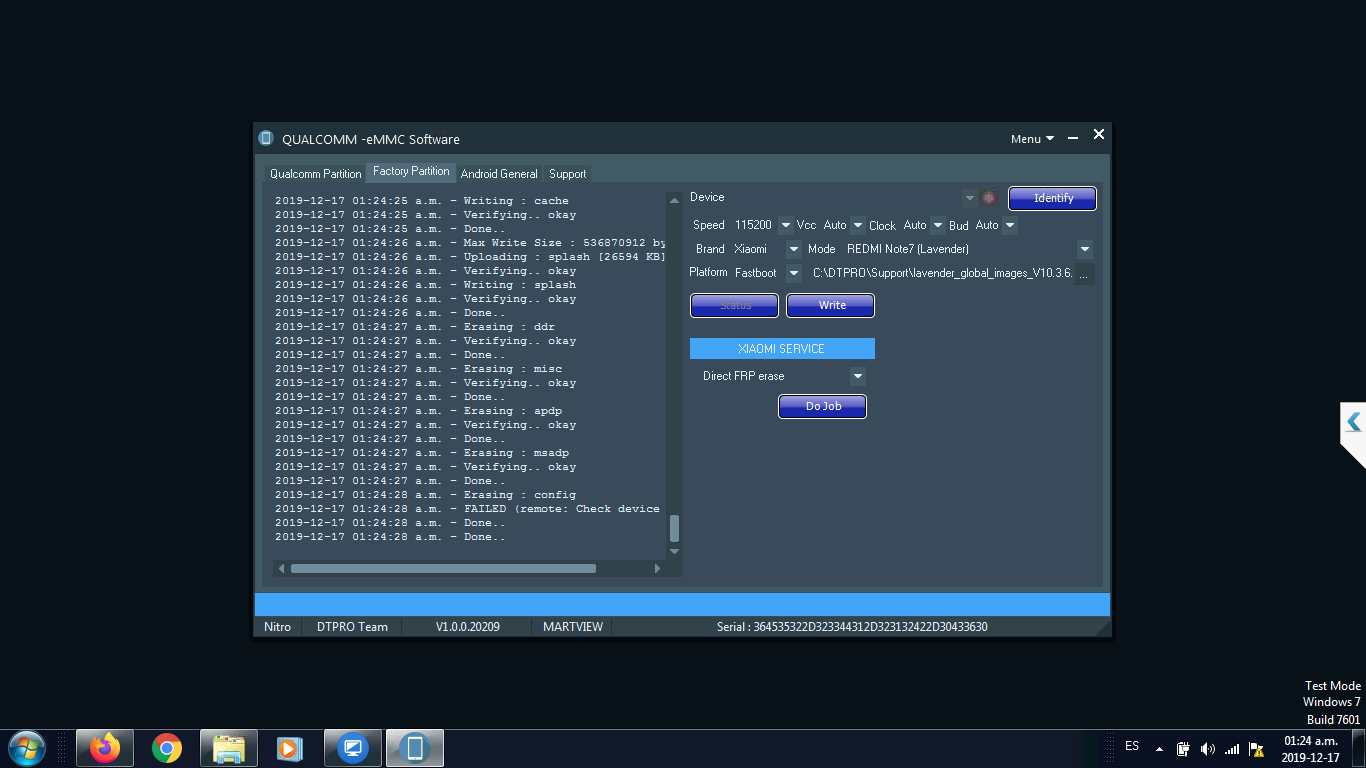Switch to the Android General tab

coord(499,174)
